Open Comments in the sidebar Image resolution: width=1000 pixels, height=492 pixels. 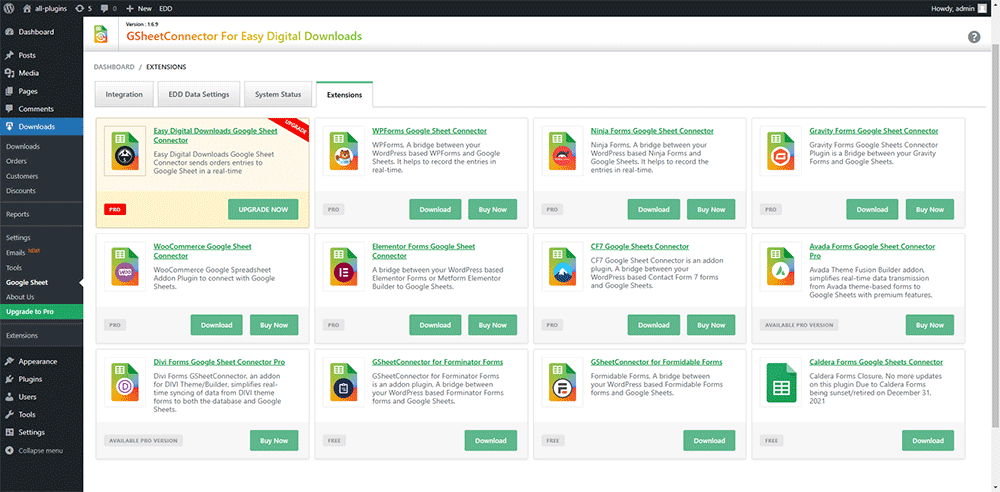coord(41,109)
